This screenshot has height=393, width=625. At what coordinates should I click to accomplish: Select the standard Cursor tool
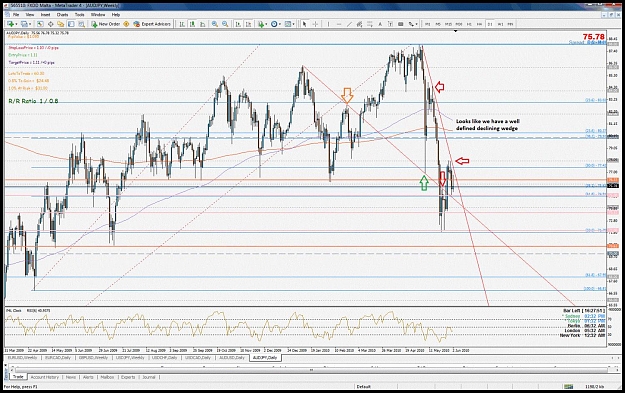click(305, 24)
